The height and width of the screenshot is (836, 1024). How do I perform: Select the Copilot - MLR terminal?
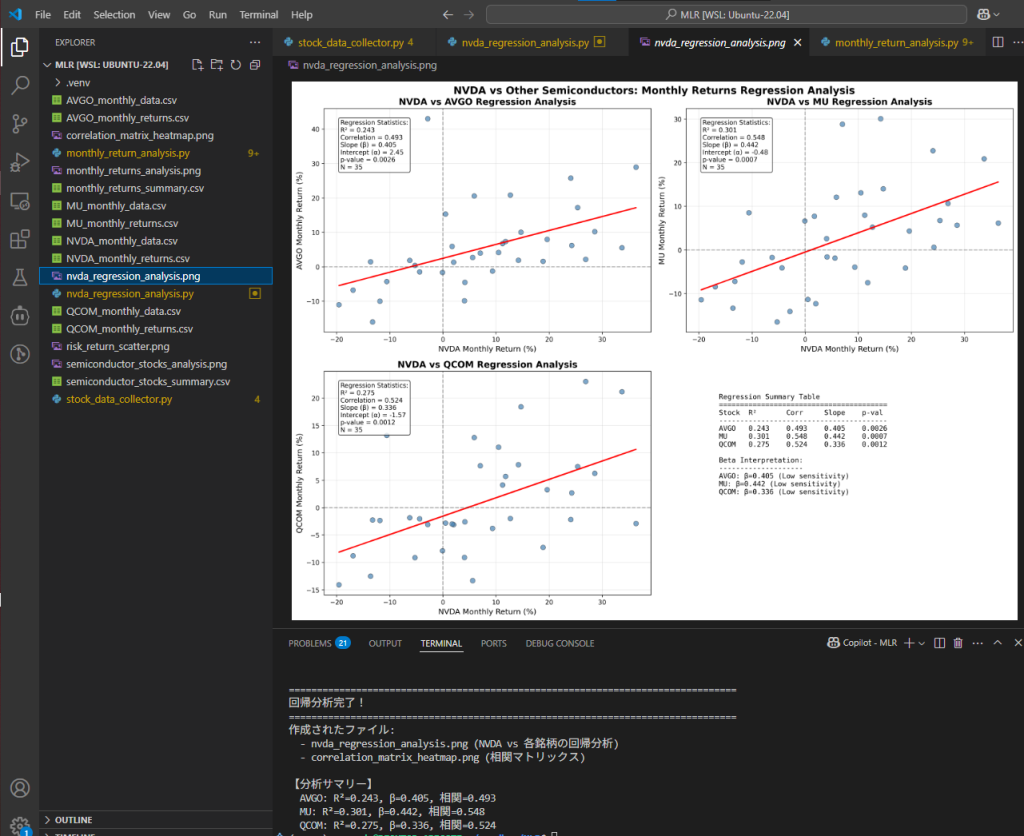(862, 643)
